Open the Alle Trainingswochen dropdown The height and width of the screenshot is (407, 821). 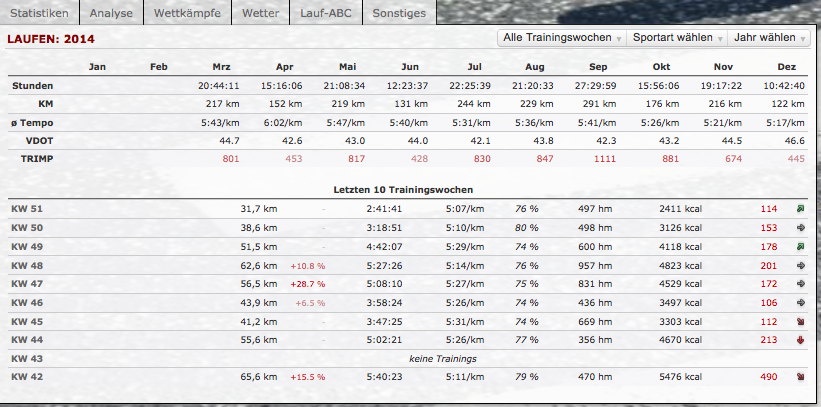(x=562, y=38)
